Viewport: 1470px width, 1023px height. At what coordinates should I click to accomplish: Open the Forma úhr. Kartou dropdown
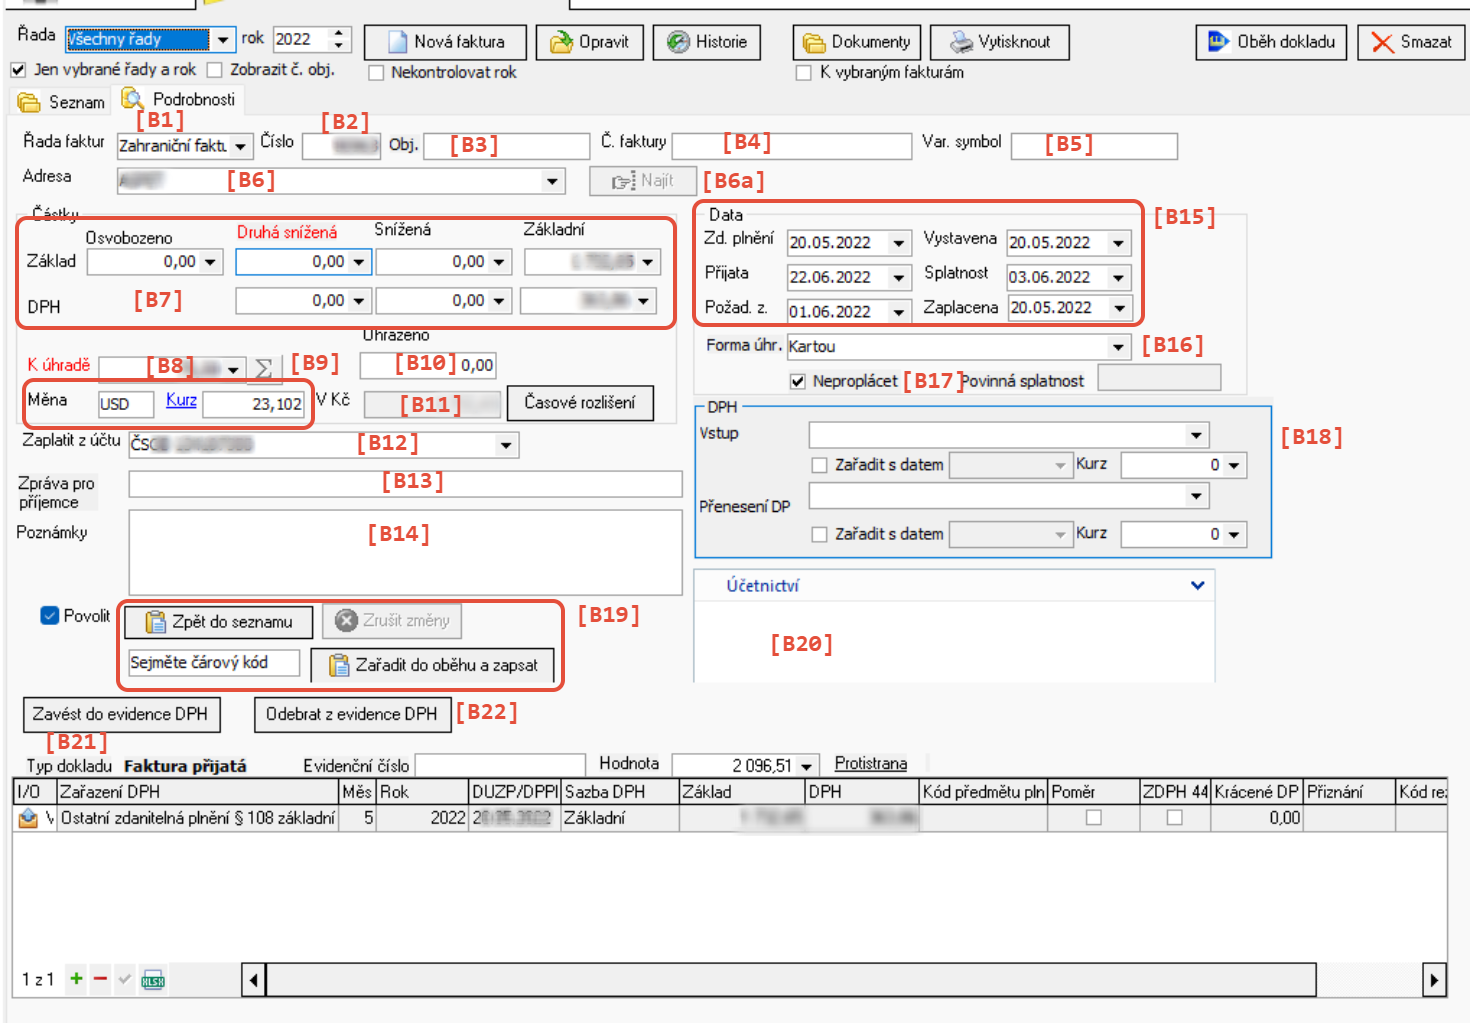1119,347
